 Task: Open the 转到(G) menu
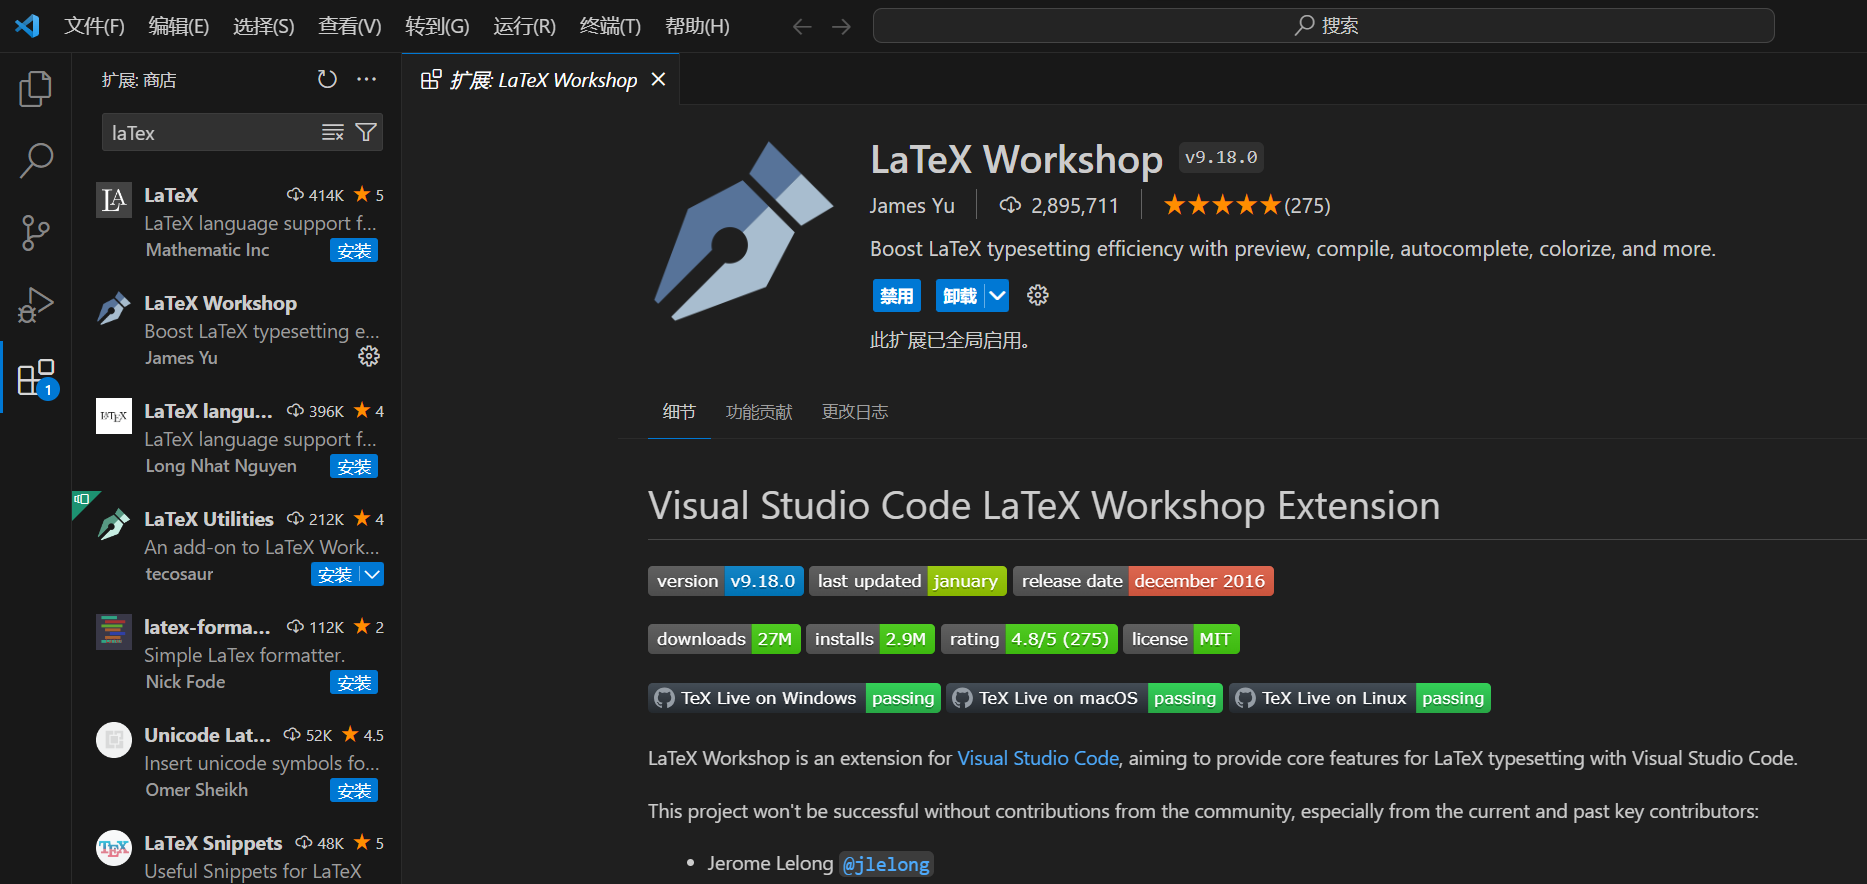pos(437,26)
